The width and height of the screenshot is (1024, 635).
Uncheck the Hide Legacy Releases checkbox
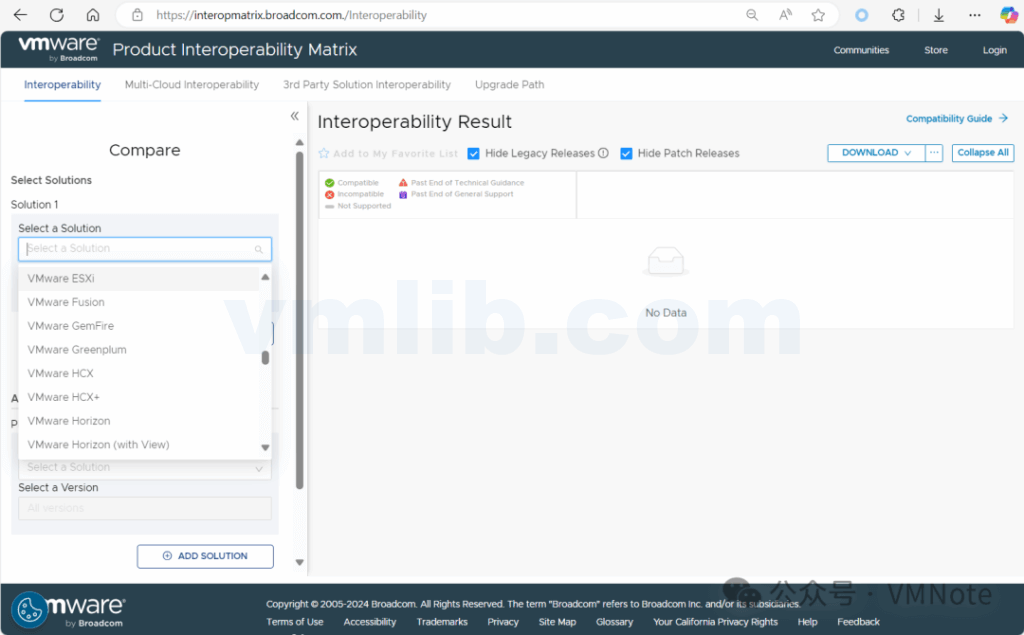click(474, 154)
